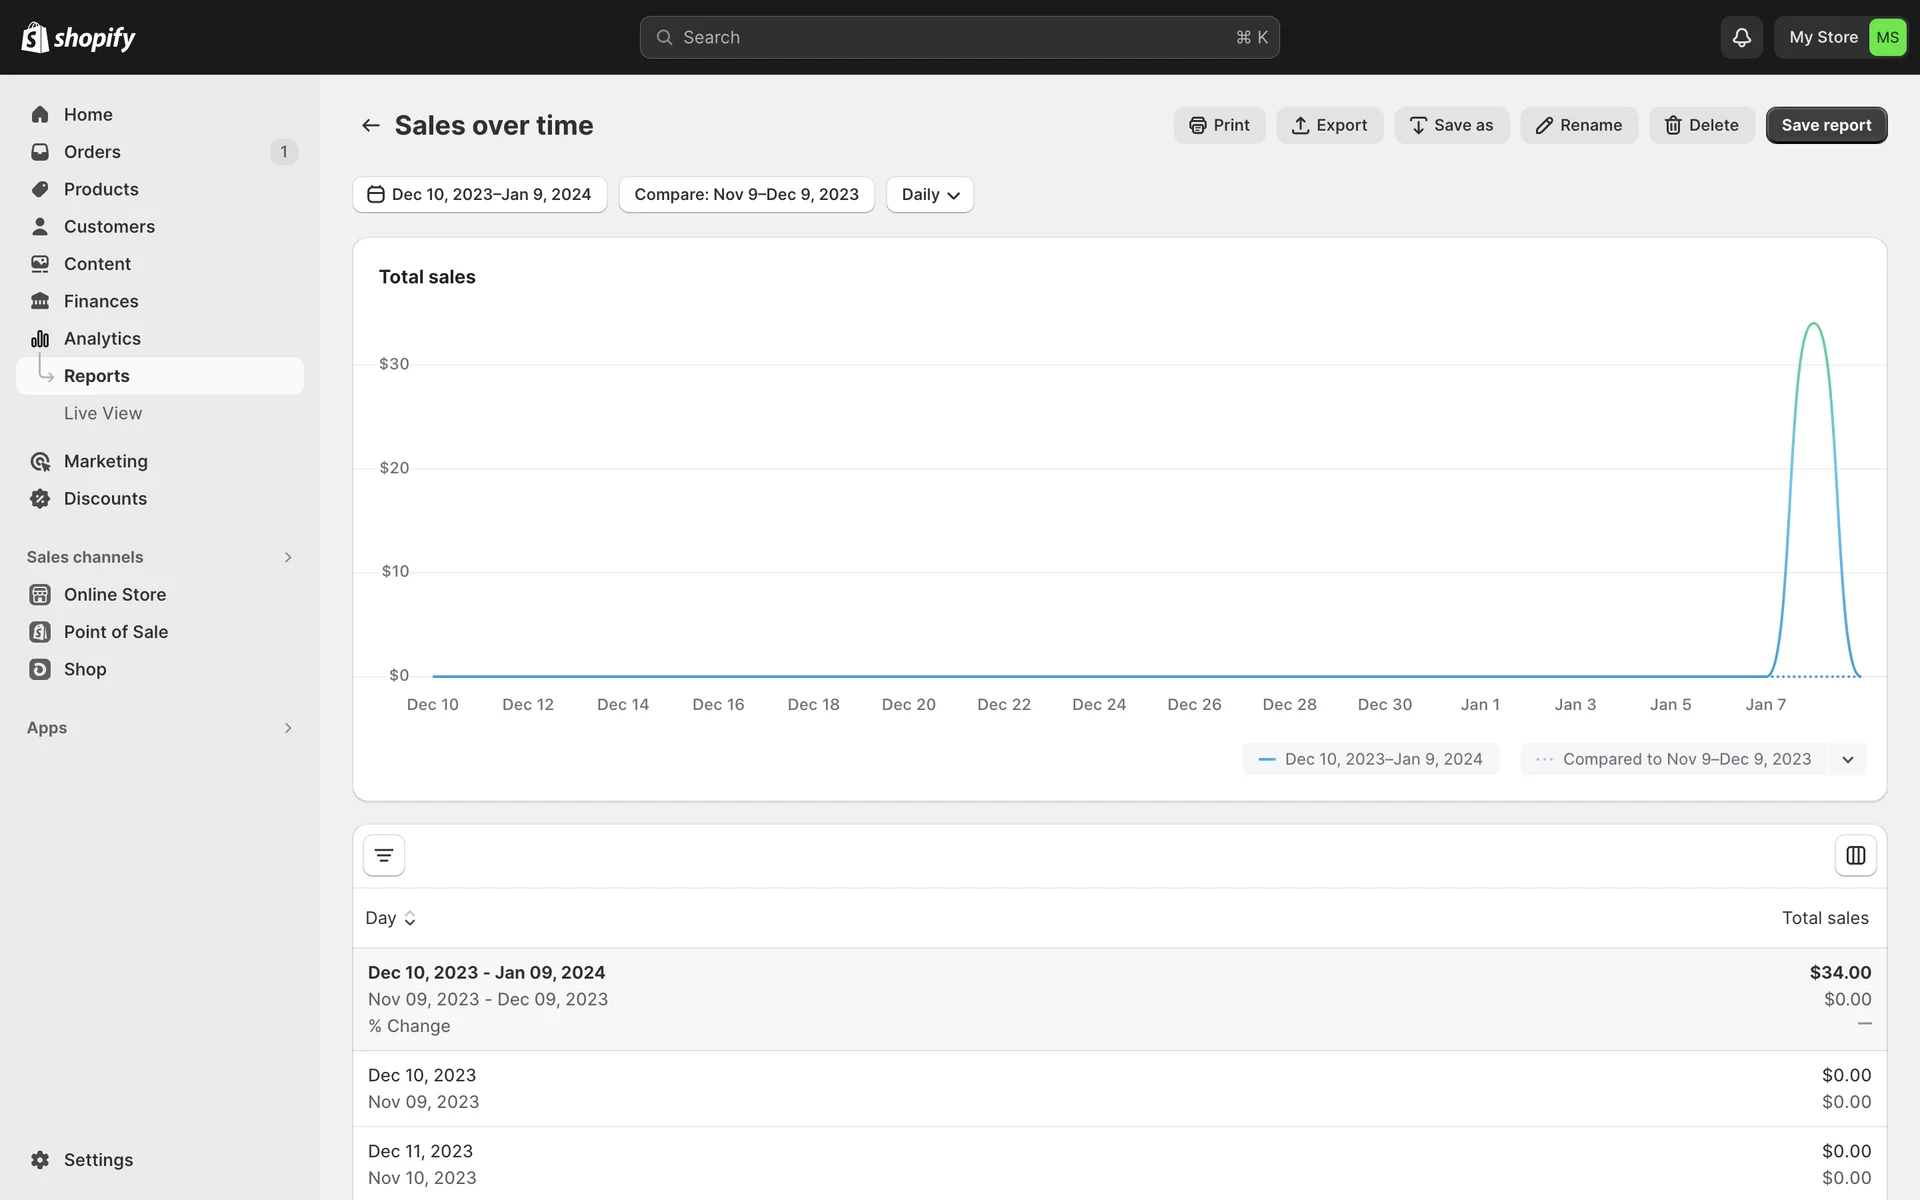The width and height of the screenshot is (1920, 1200).
Task: Open the edit columns icon button
Action: point(1855,855)
